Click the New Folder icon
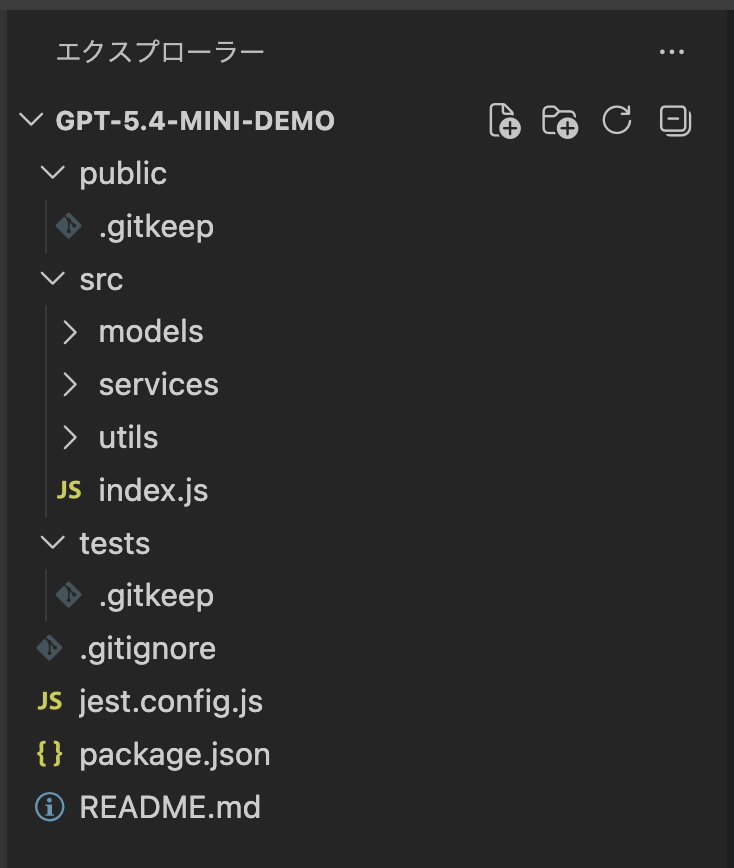This screenshot has width=734, height=868. pos(560,120)
